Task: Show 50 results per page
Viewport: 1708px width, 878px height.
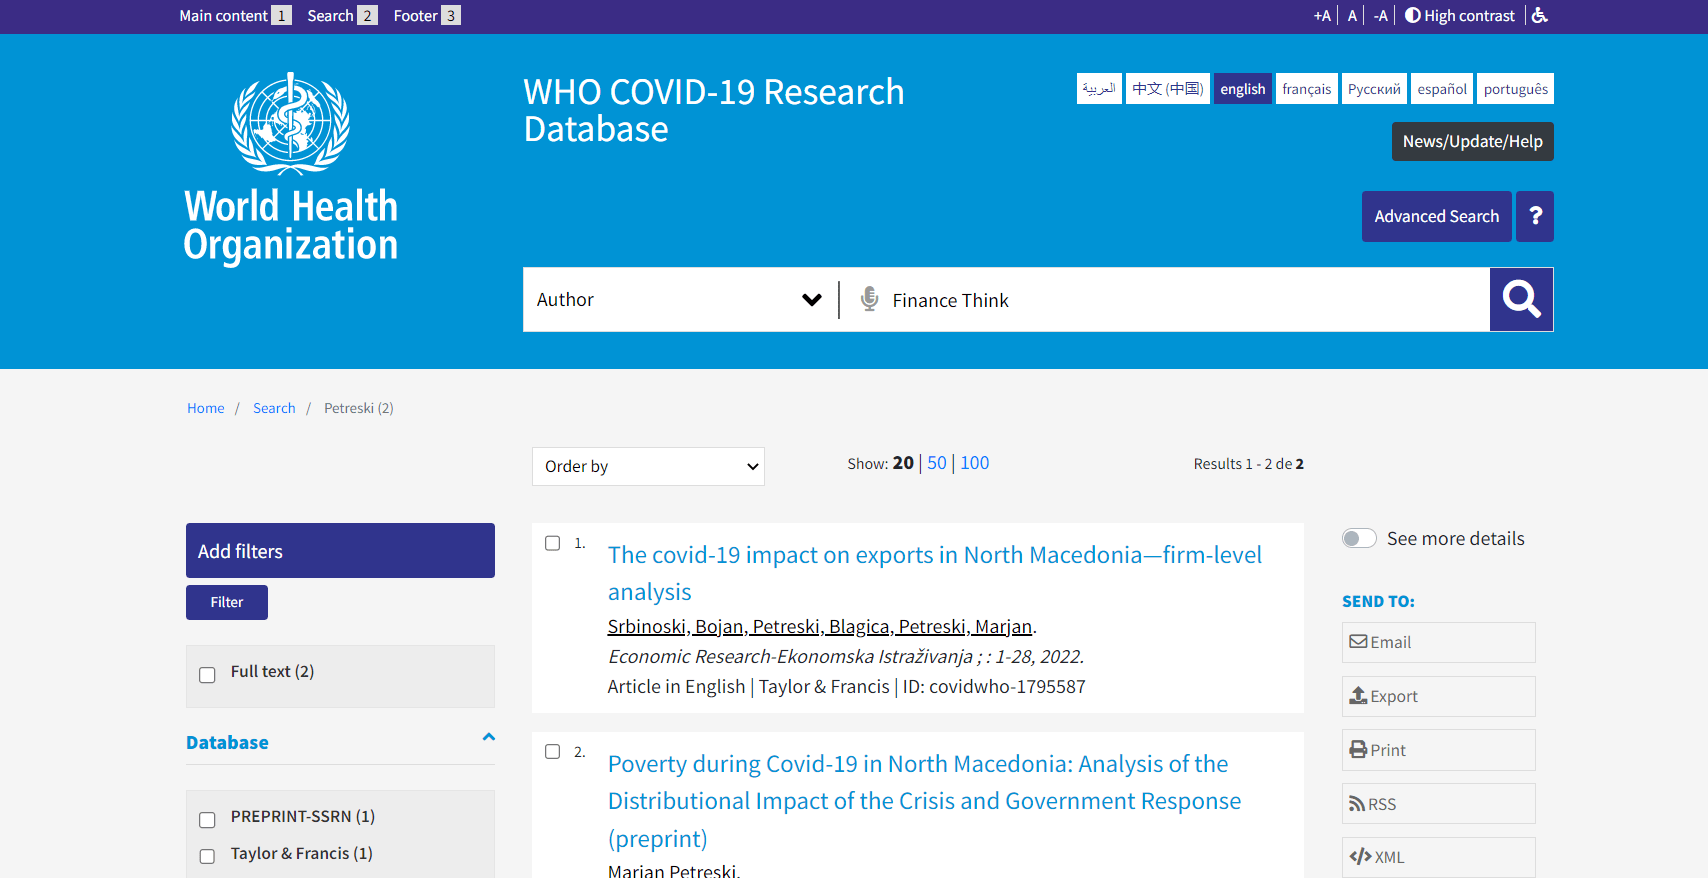Action: (x=937, y=463)
